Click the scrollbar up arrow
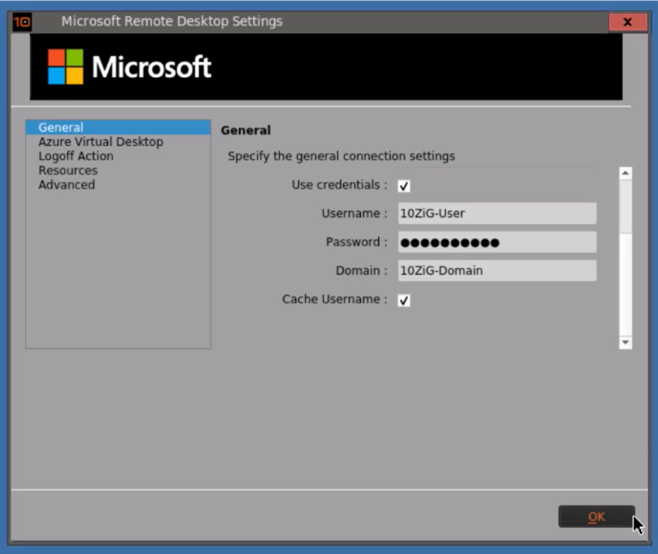 (x=625, y=173)
